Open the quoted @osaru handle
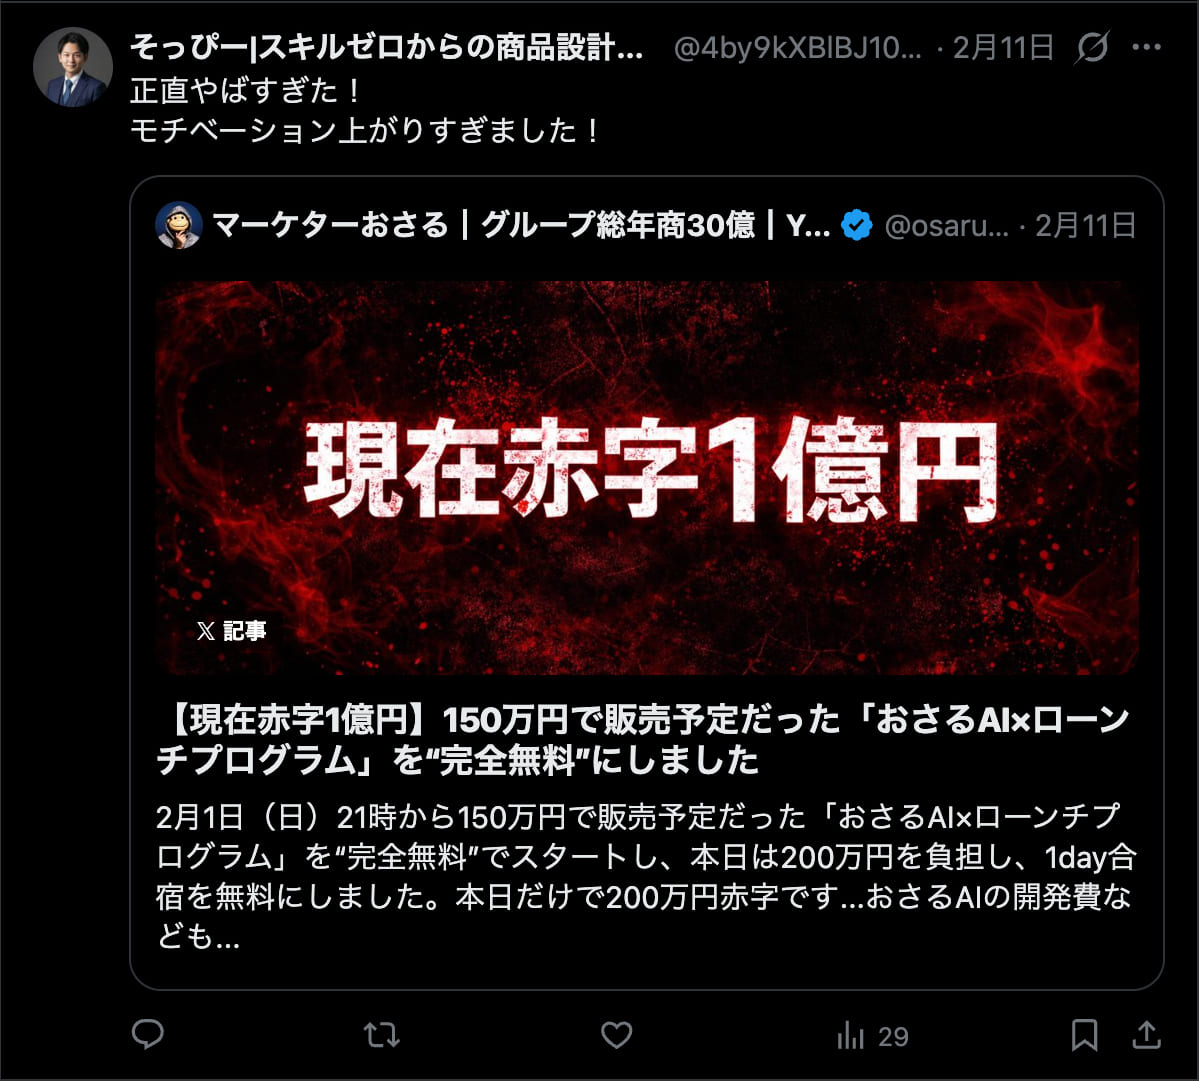This screenshot has width=1199, height=1081. point(947,226)
